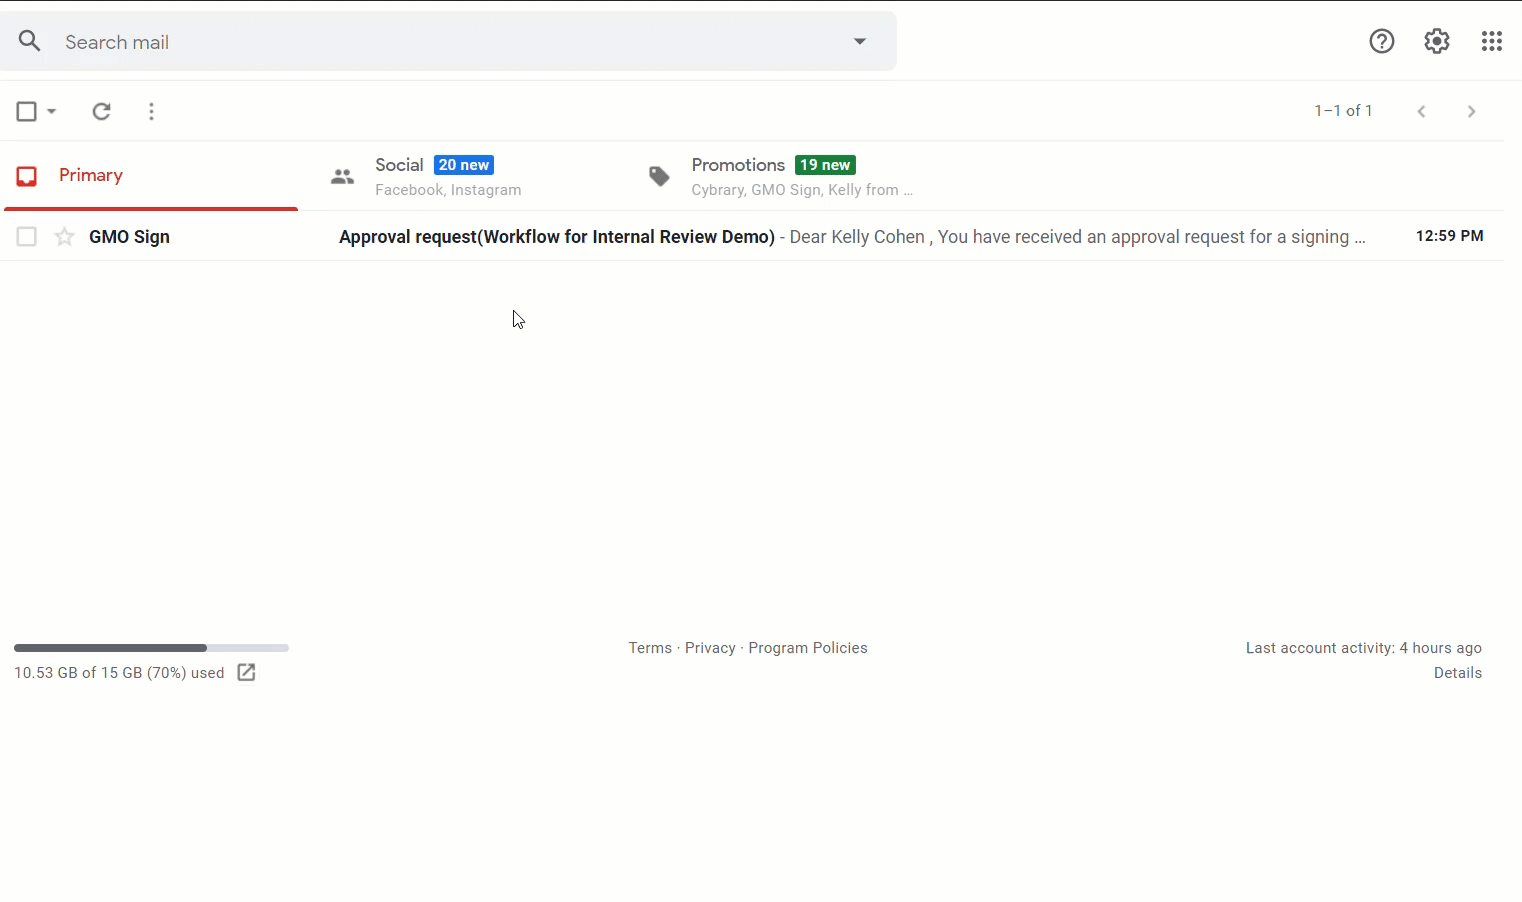Focus the Search mail field

pyautogui.click(x=448, y=42)
